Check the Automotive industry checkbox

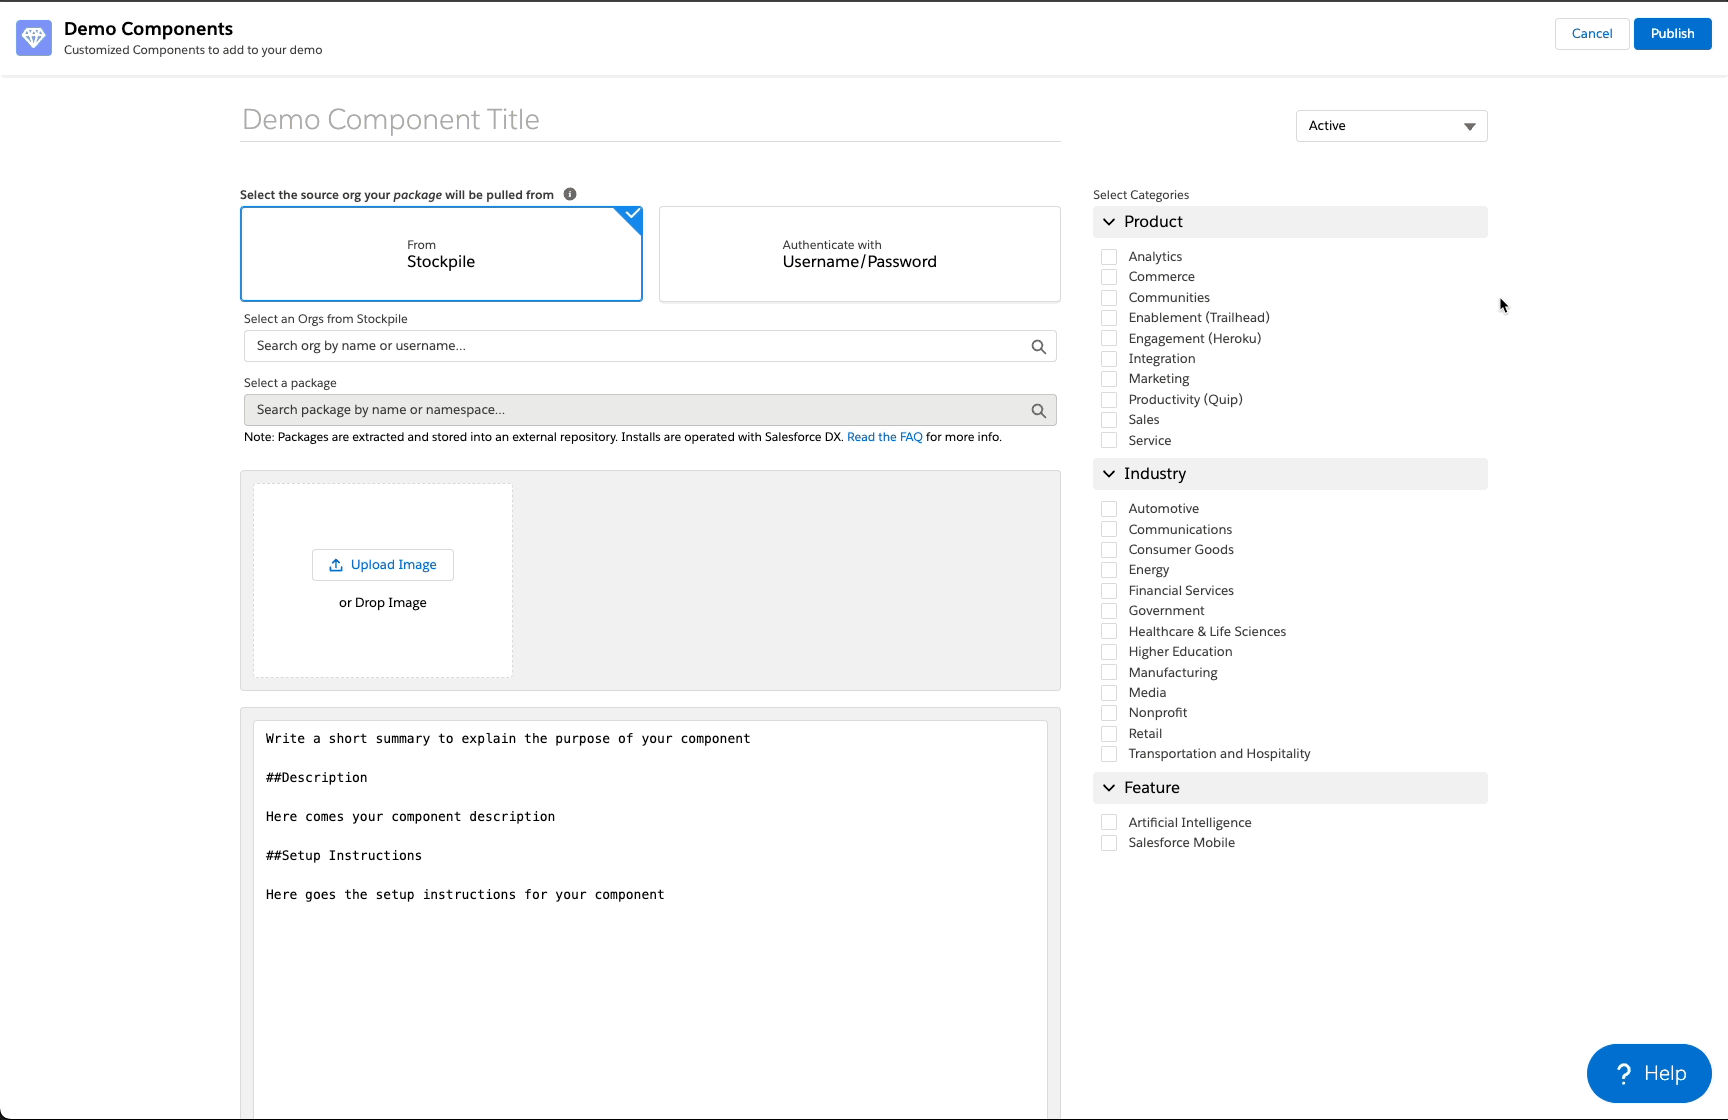pos(1109,509)
